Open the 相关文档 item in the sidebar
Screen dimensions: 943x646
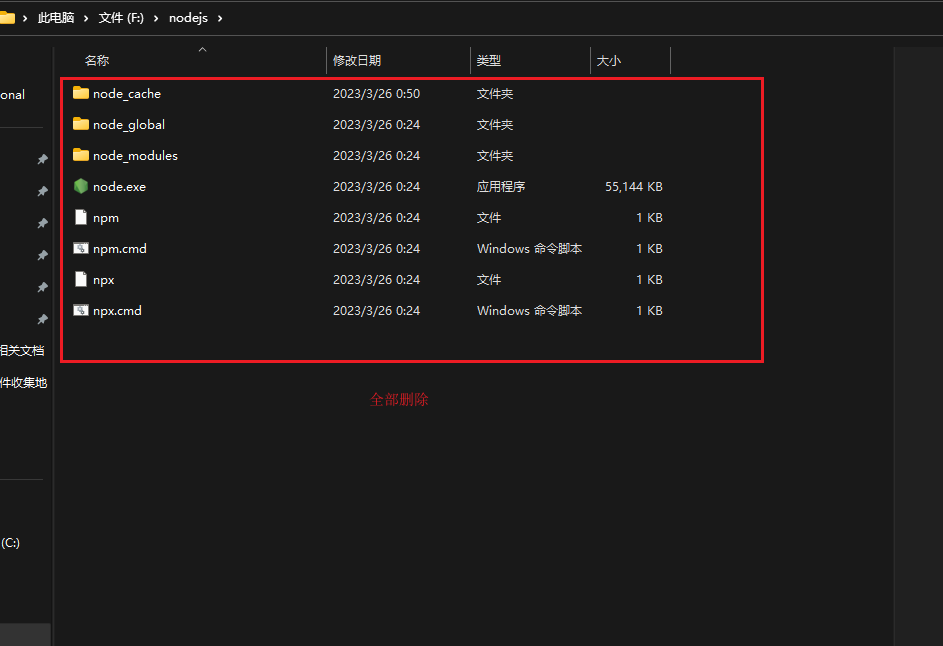click(x=22, y=350)
